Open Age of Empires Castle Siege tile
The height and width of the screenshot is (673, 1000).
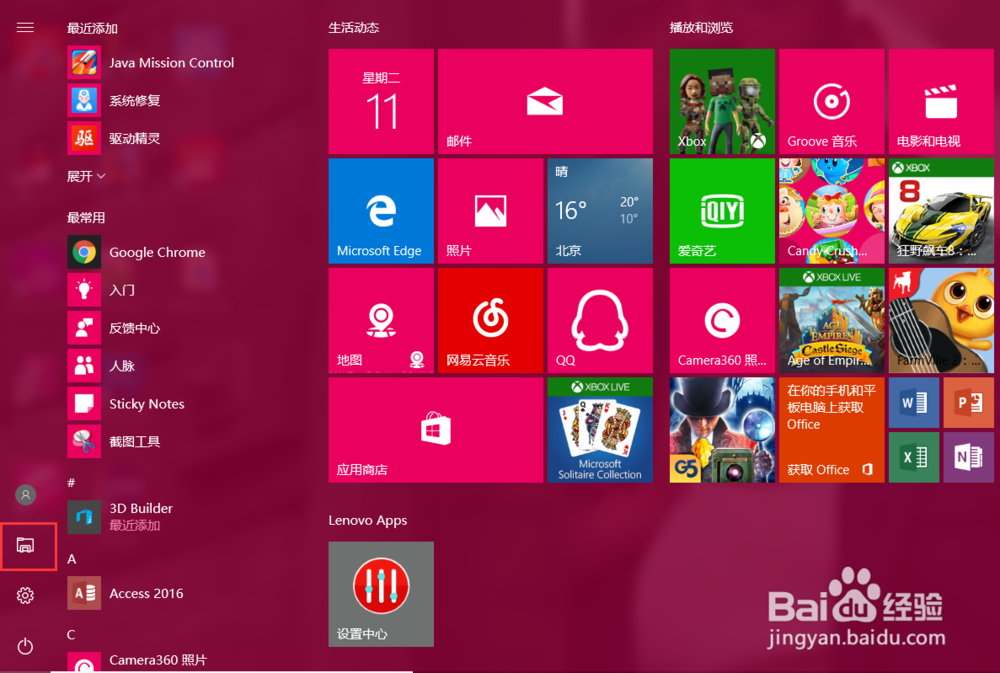(x=832, y=320)
